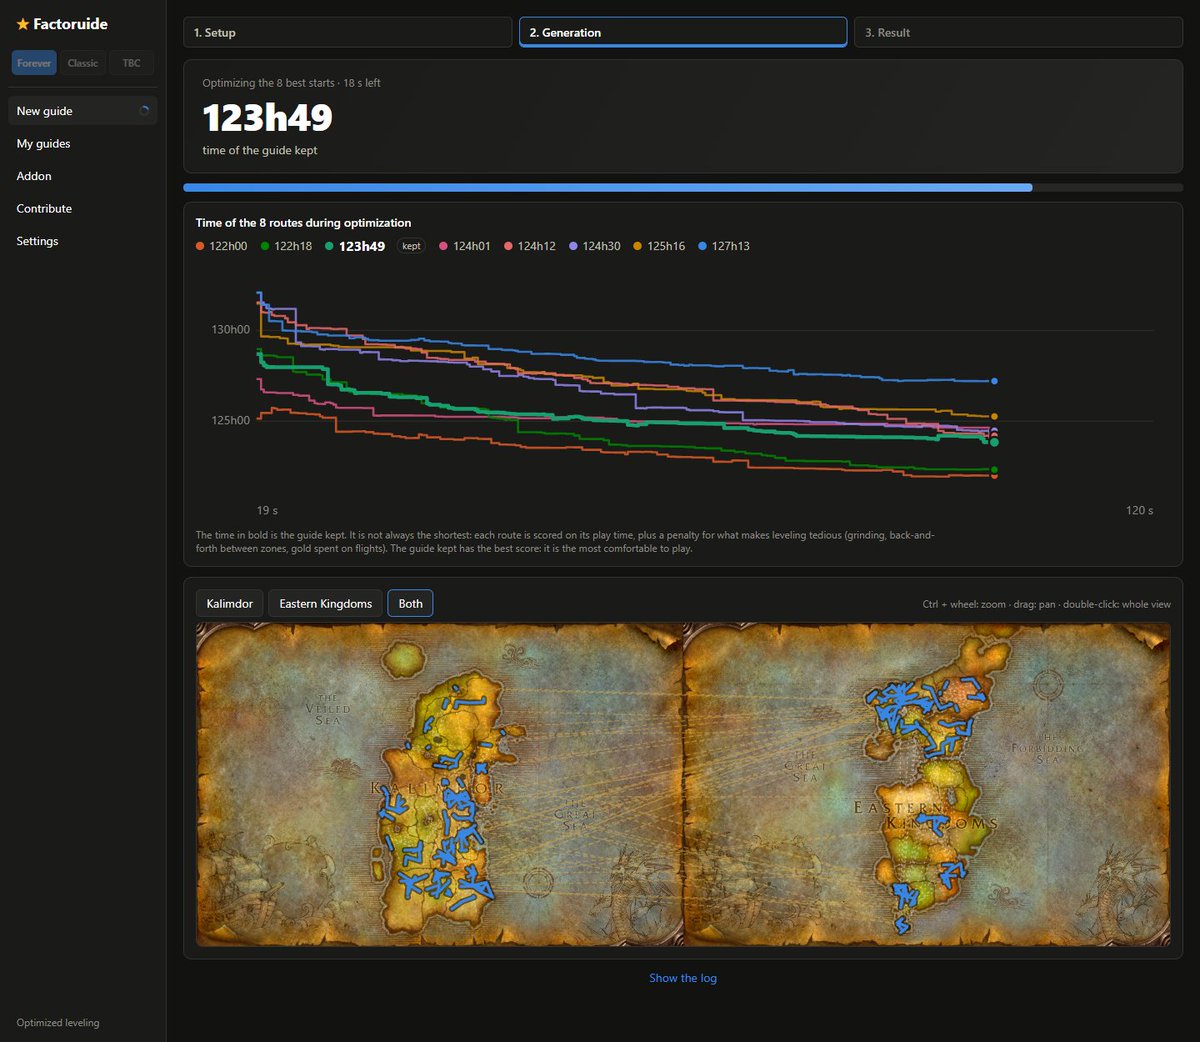Open the Contribute sidebar item
Image resolution: width=1200 pixels, height=1042 pixels.
[x=83, y=208]
